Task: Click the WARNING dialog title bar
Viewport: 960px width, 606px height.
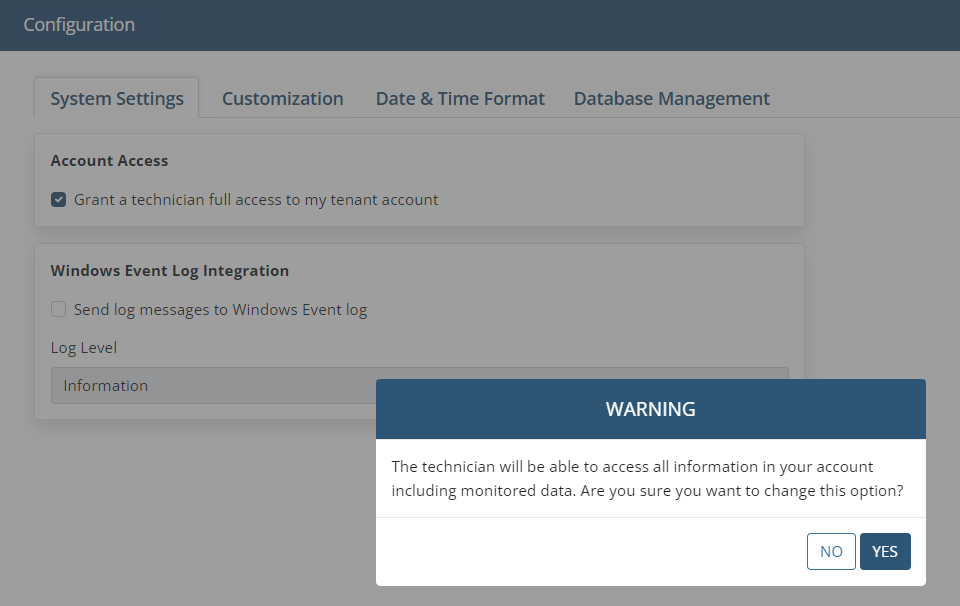Action: (x=651, y=409)
